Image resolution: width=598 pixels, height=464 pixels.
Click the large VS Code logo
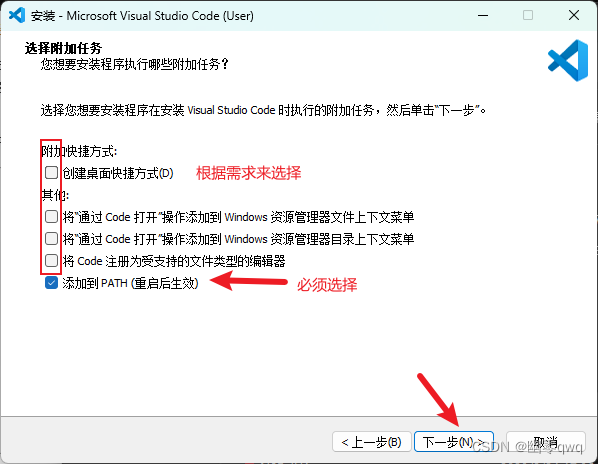568,60
